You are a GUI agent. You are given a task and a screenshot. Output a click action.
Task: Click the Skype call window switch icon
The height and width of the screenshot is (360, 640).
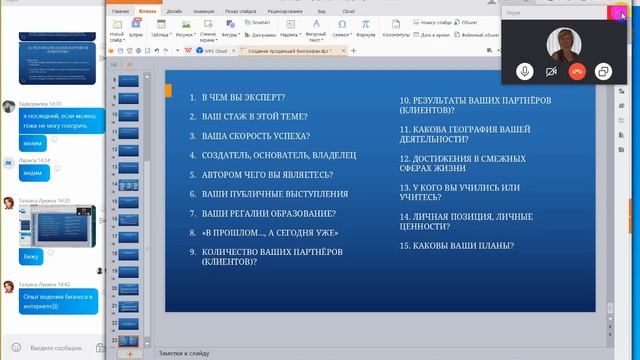pyautogui.click(x=603, y=72)
